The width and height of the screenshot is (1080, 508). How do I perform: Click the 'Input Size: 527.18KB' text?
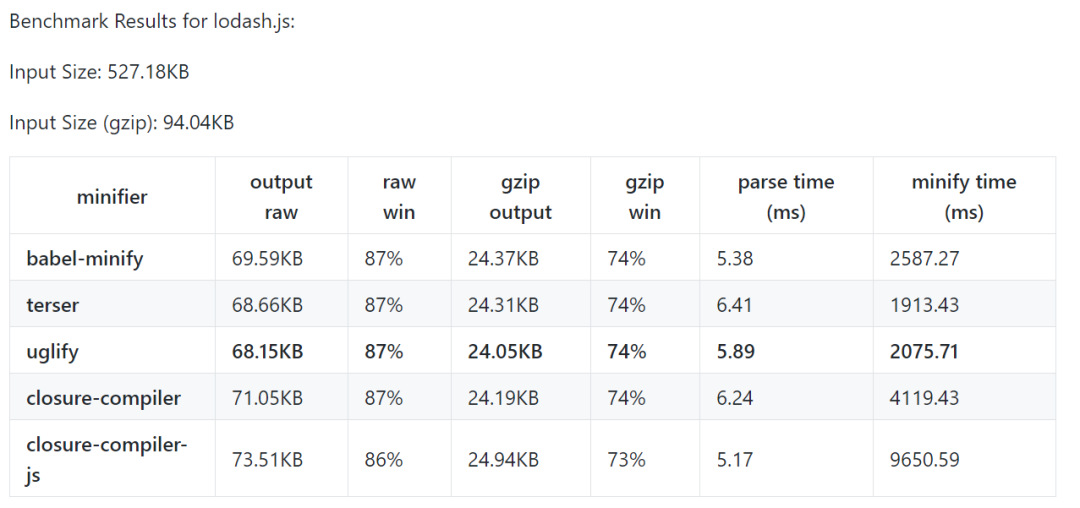(99, 72)
